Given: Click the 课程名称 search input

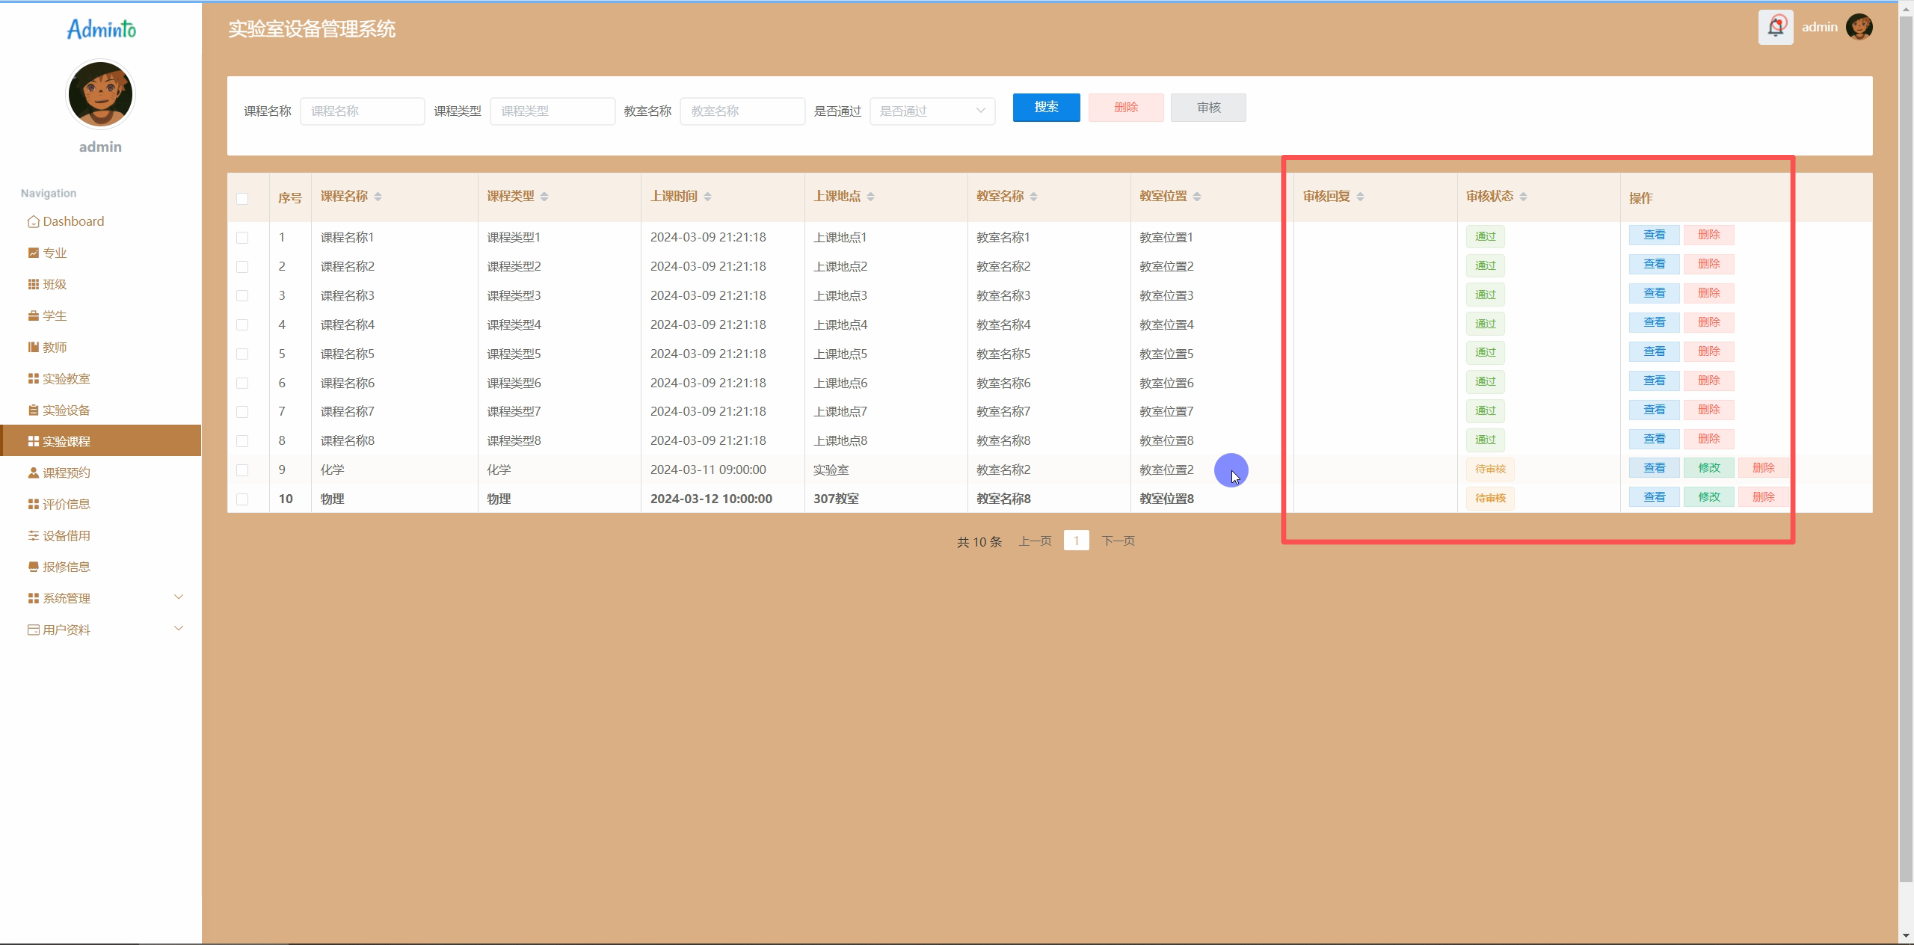Looking at the screenshot, I should (362, 111).
